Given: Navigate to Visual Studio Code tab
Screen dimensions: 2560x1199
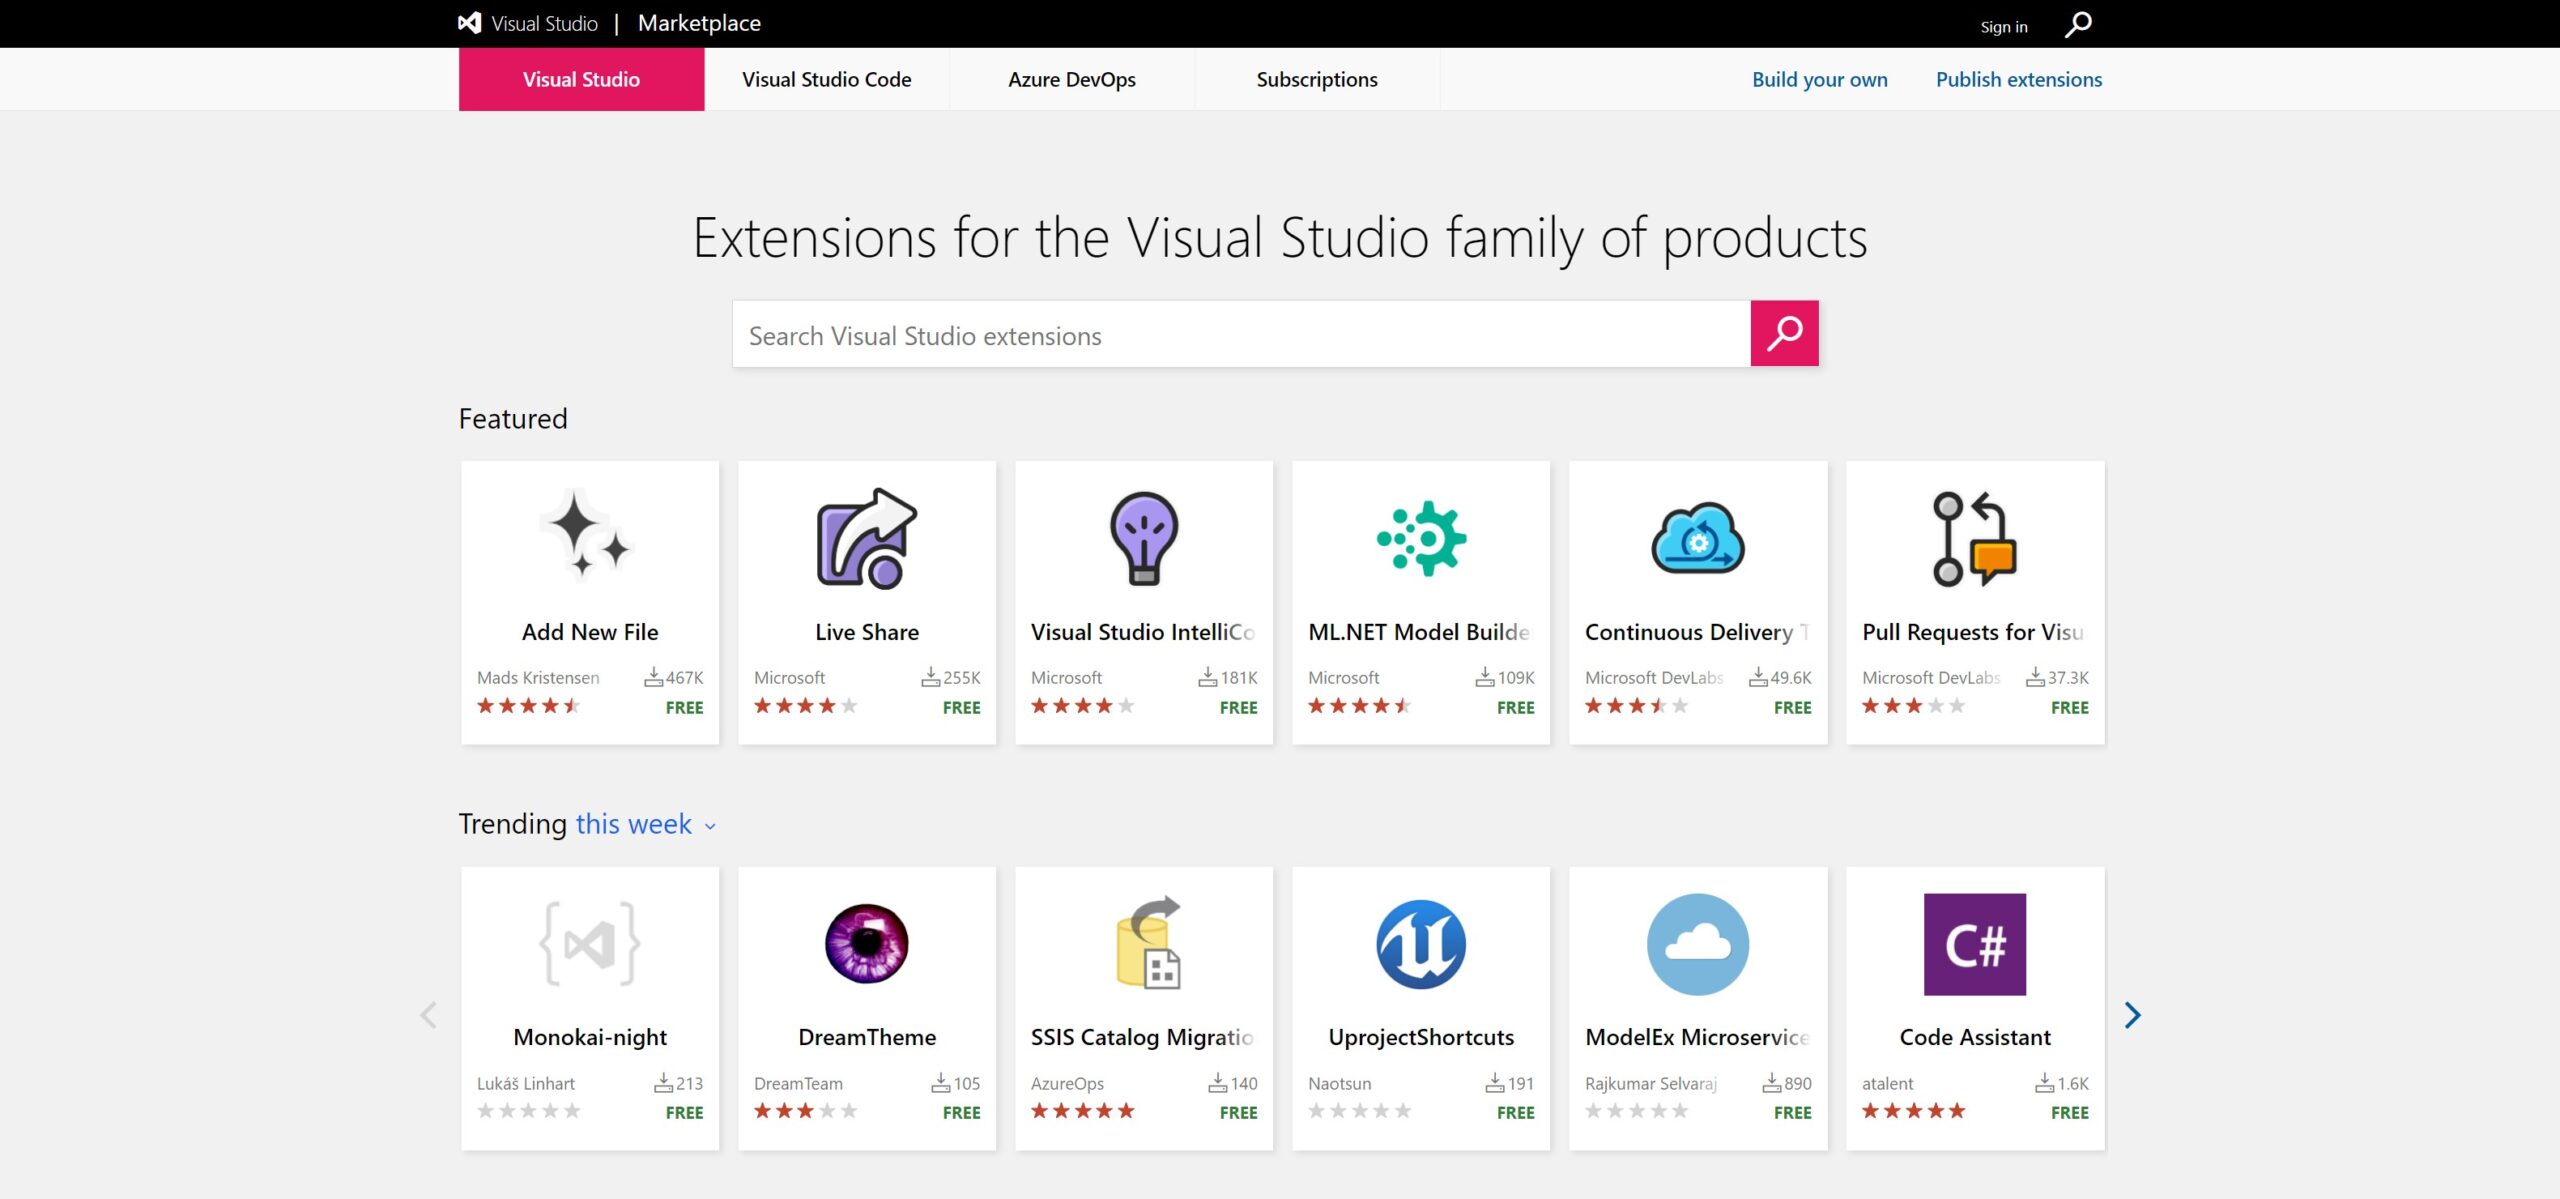Looking at the screenshot, I should [x=828, y=78].
